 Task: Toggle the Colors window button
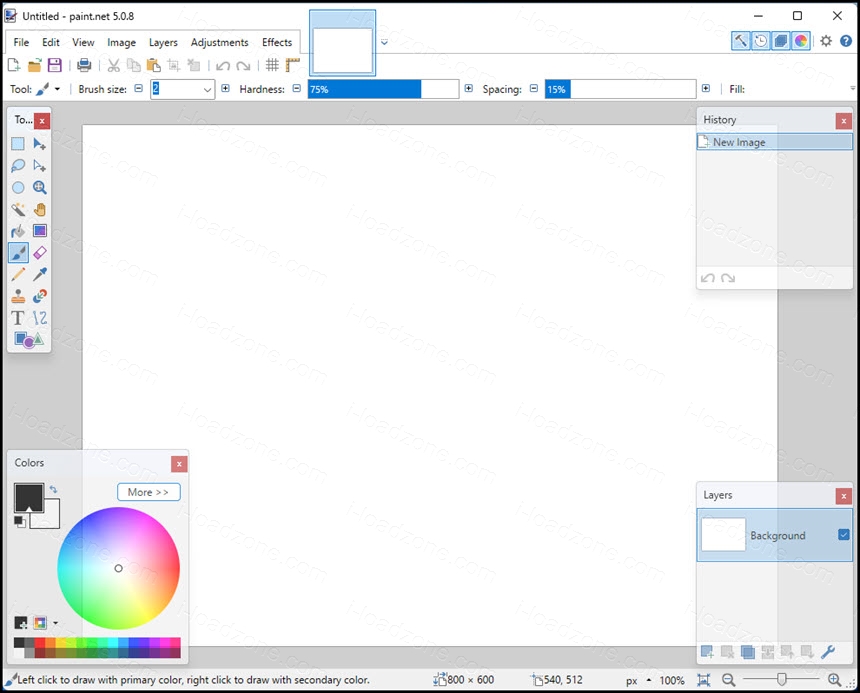click(801, 41)
